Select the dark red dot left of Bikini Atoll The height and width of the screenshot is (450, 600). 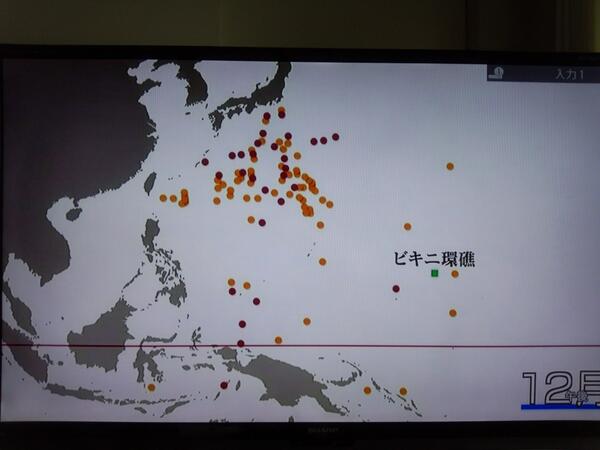click(396, 289)
